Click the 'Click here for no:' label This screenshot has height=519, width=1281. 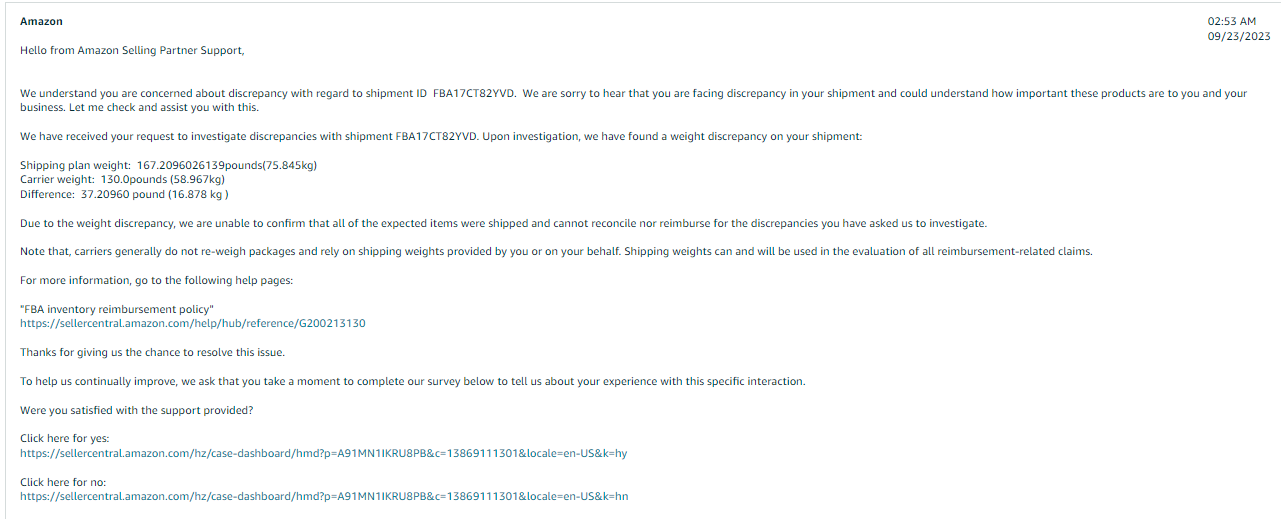click(63, 482)
